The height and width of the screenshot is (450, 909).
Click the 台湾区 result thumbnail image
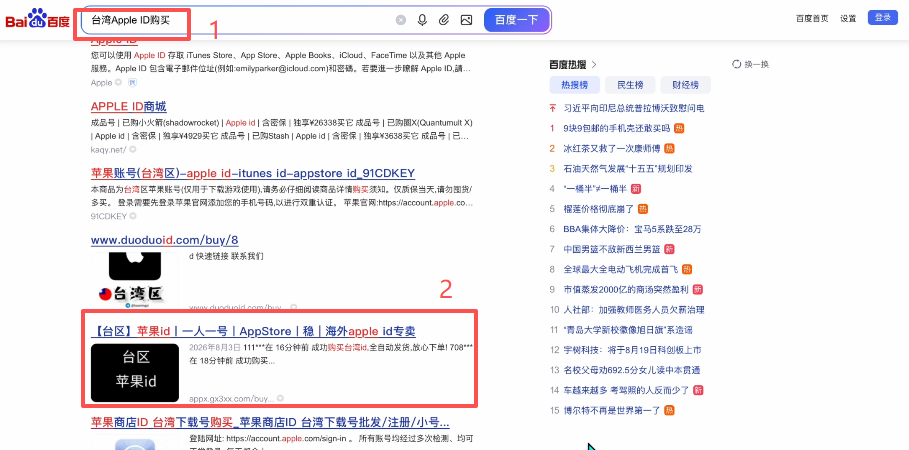point(135,280)
